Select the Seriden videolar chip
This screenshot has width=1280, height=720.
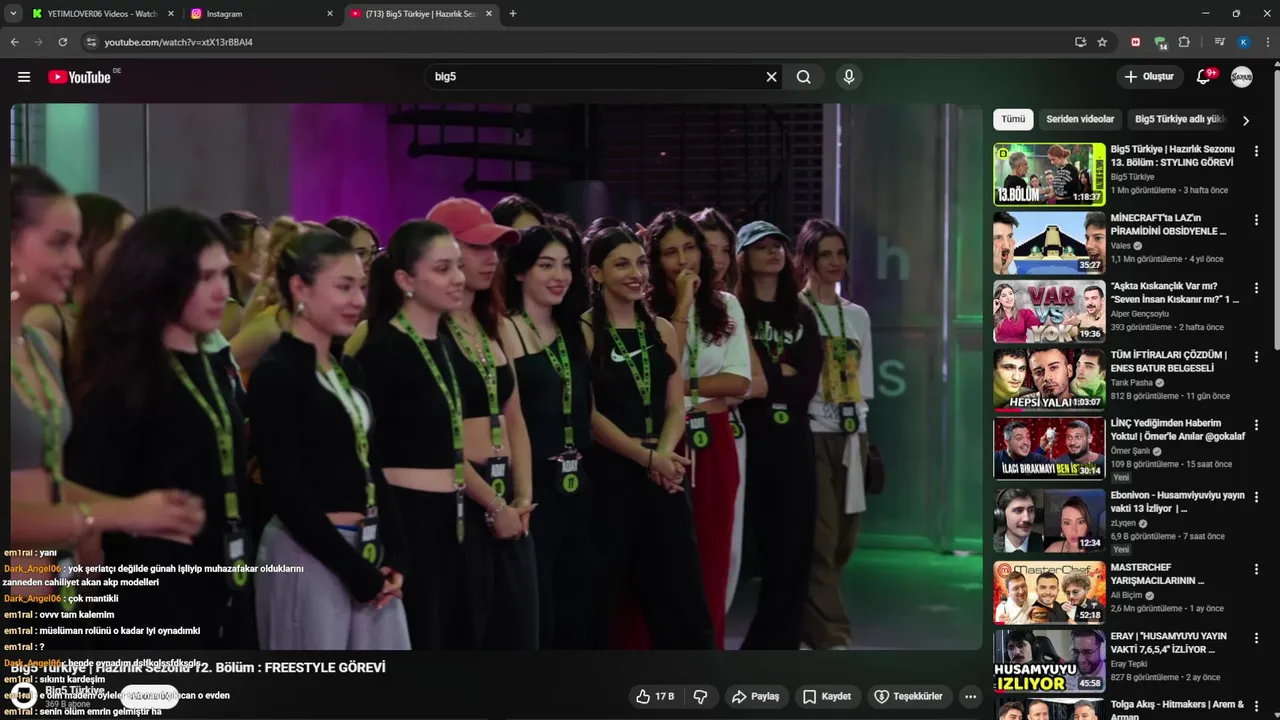coord(1080,119)
